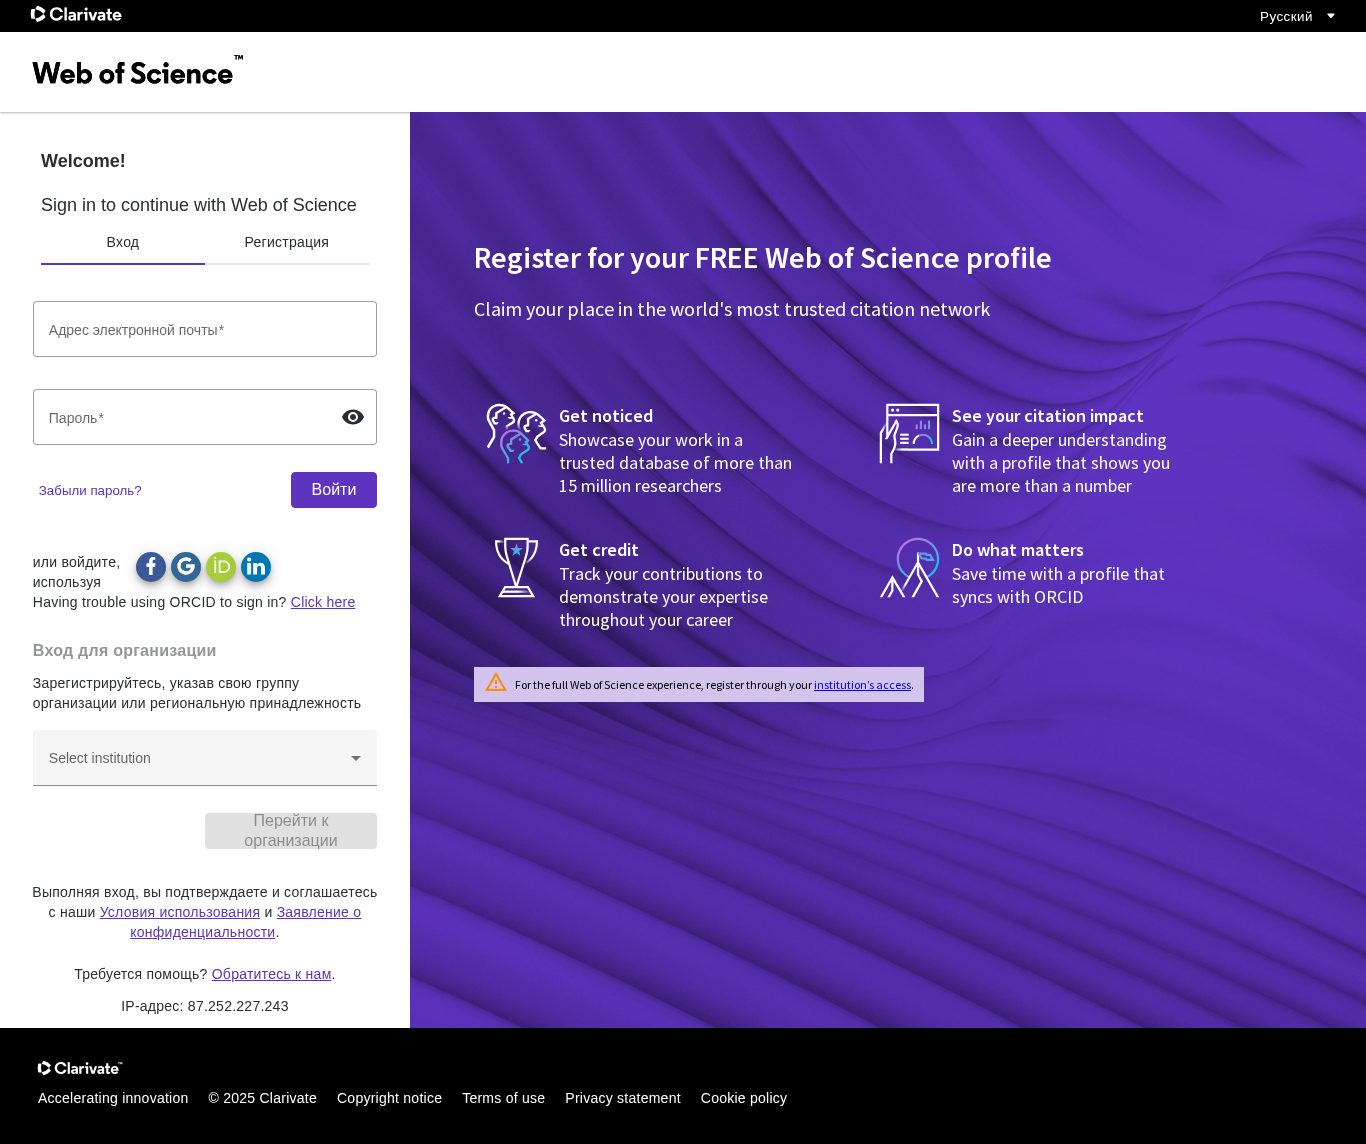Image resolution: width=1366 pixels, height=1144 pixels.
Task: Click the Do what matters heading
Action: click(1018, 550)
